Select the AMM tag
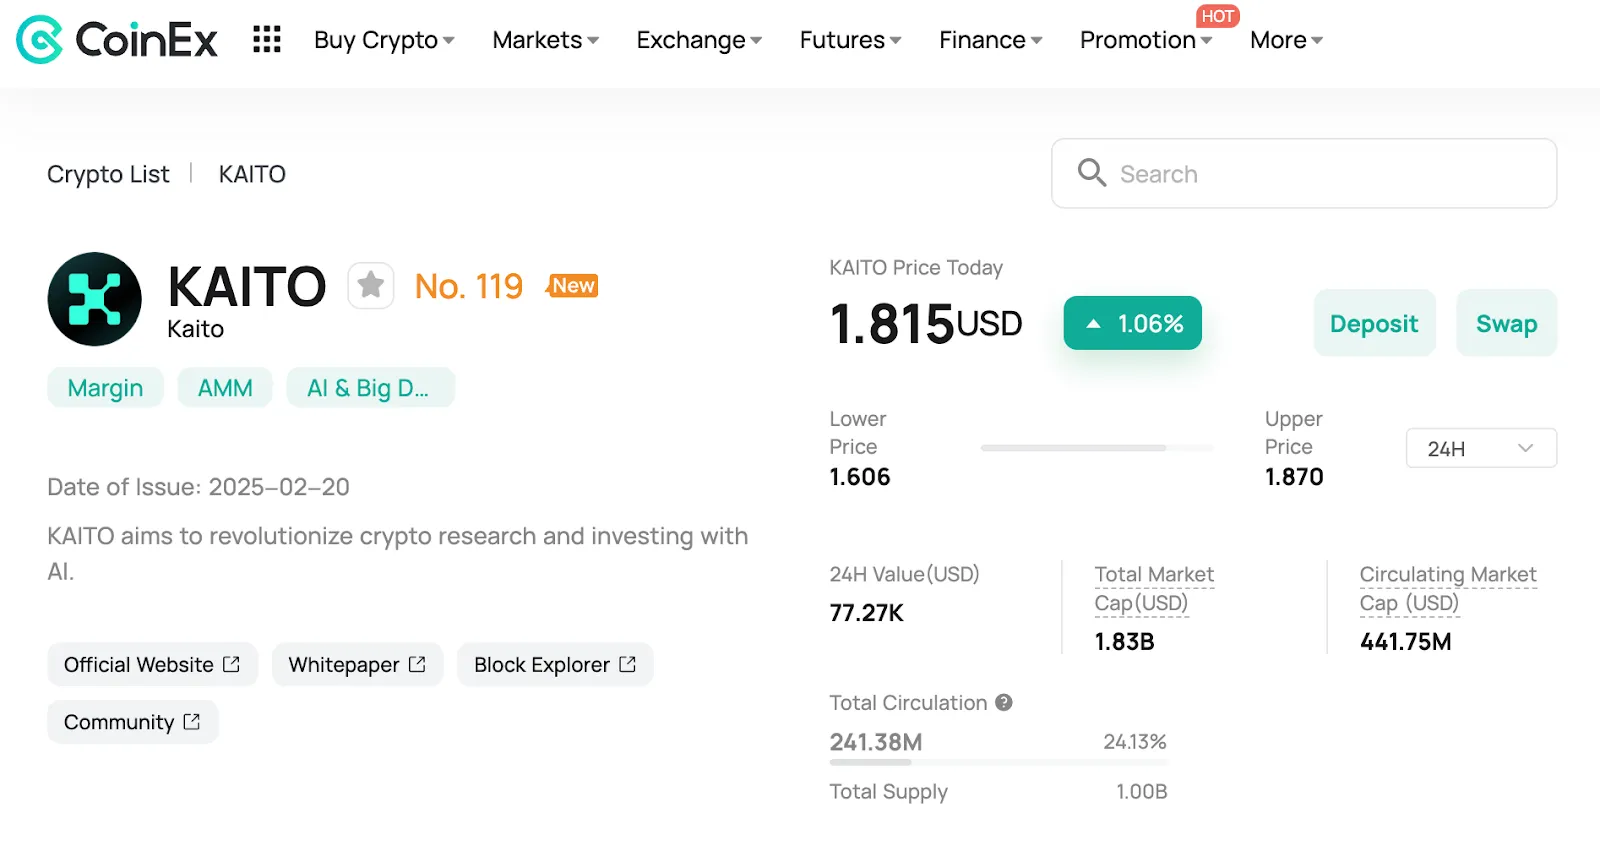Viewport: 1600px width, 857px height. [225, 388]
